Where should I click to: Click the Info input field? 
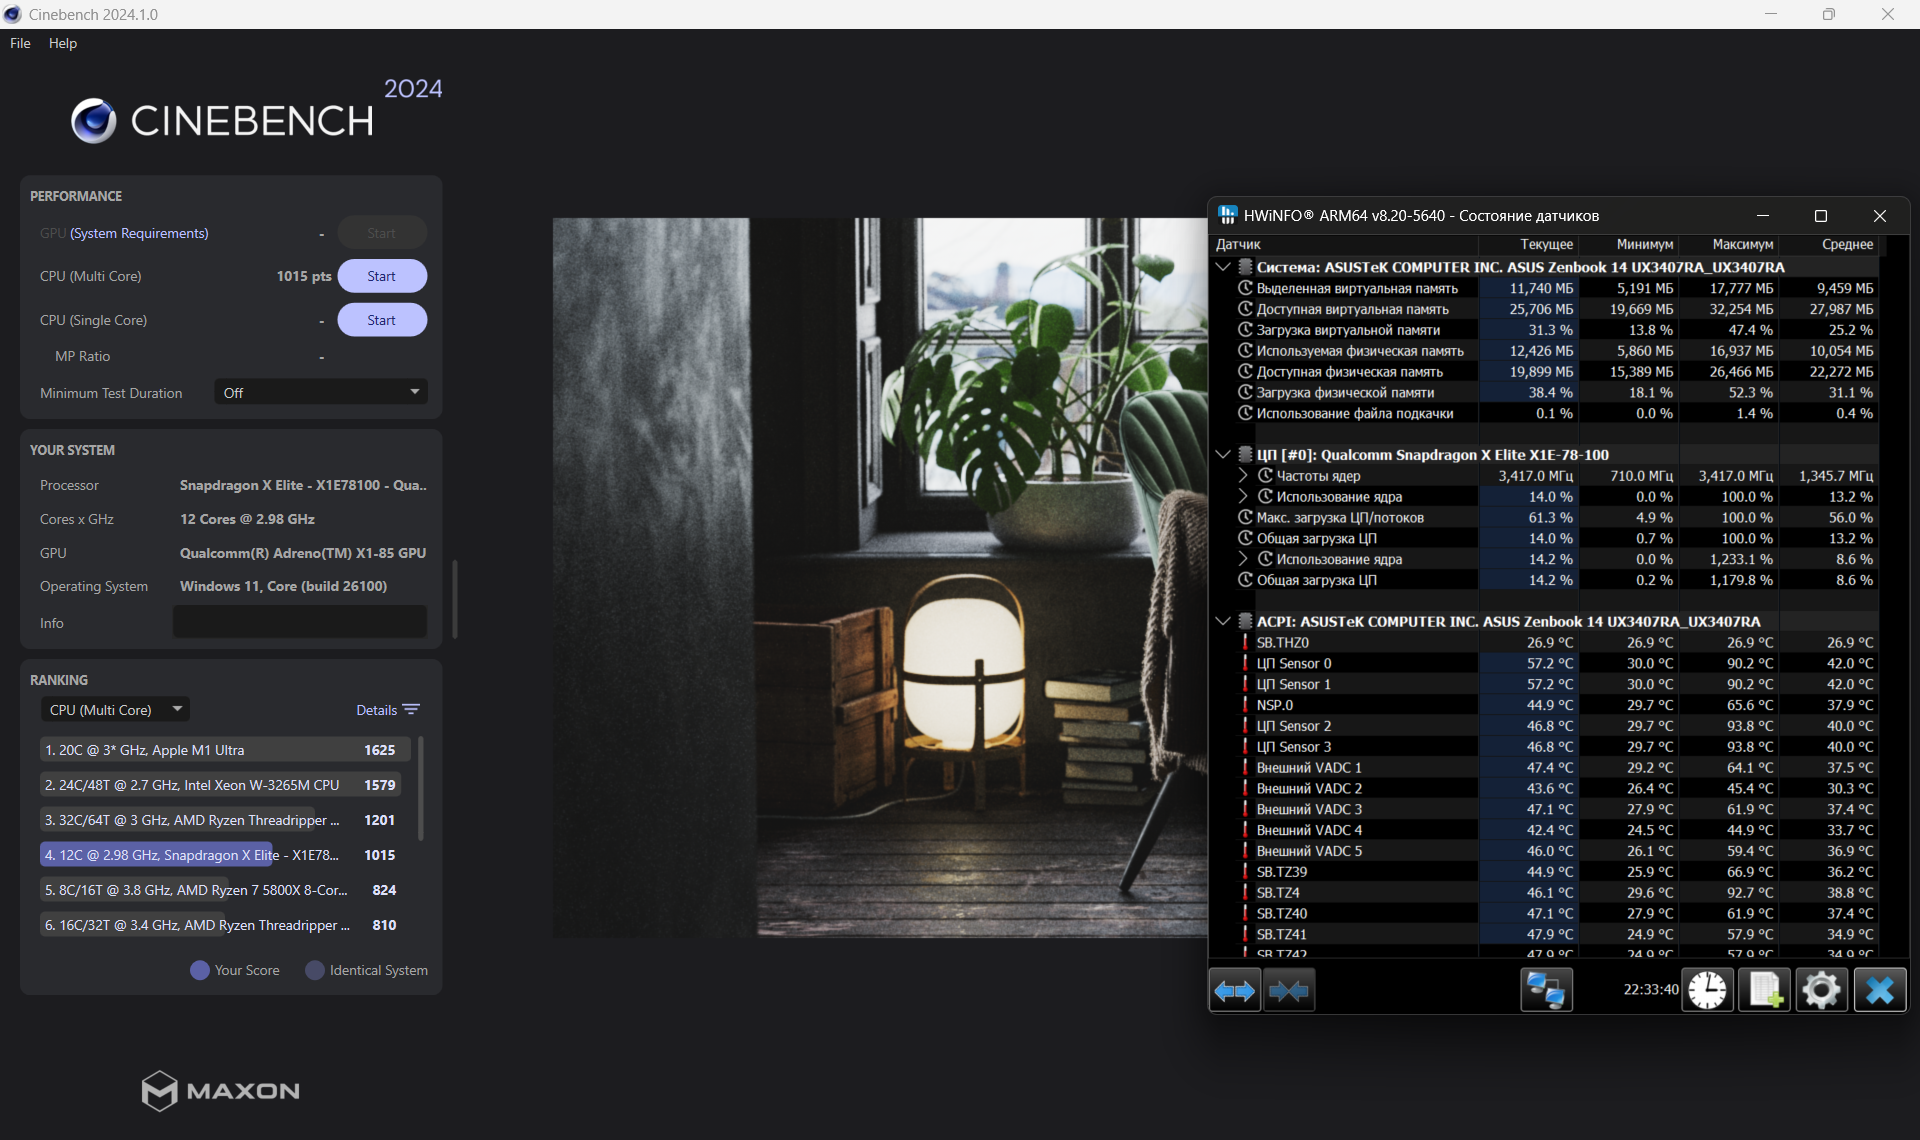(300, 622)
